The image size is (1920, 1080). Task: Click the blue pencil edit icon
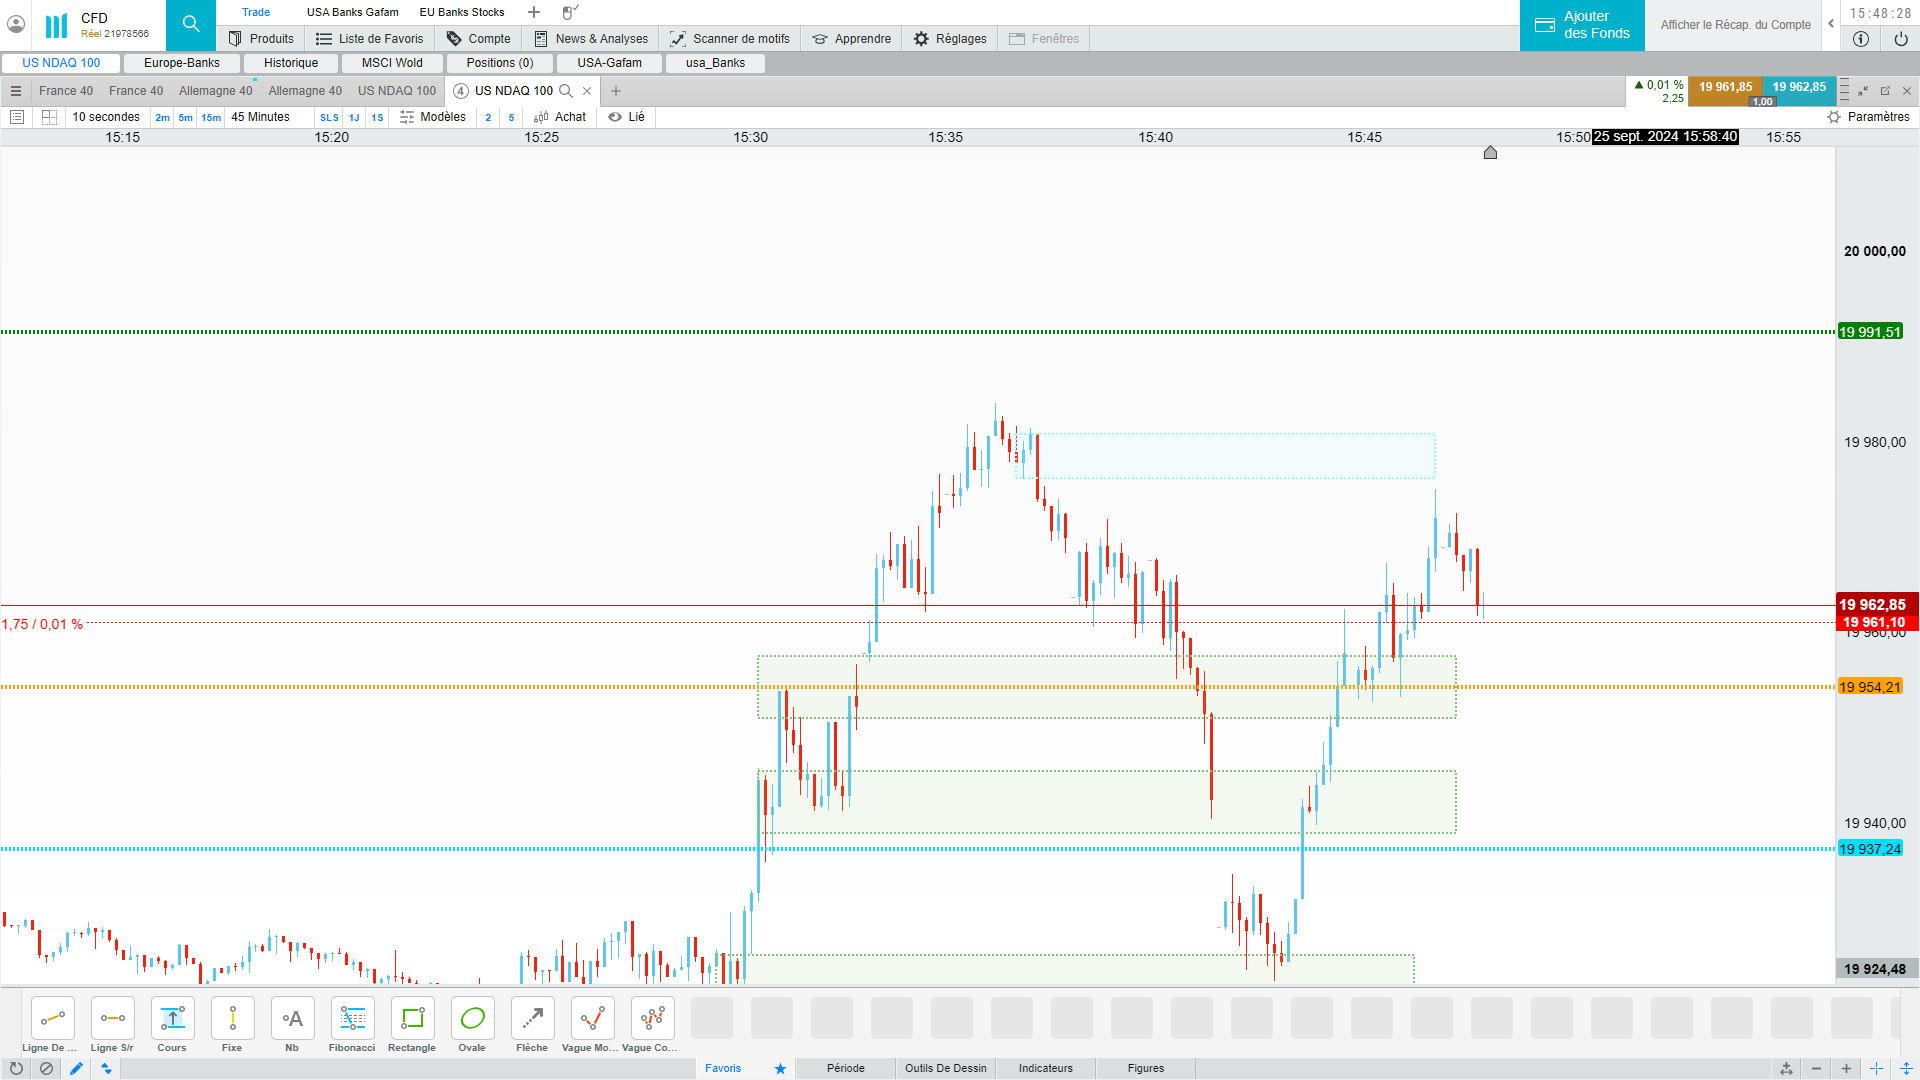[x=76, y=1068]
